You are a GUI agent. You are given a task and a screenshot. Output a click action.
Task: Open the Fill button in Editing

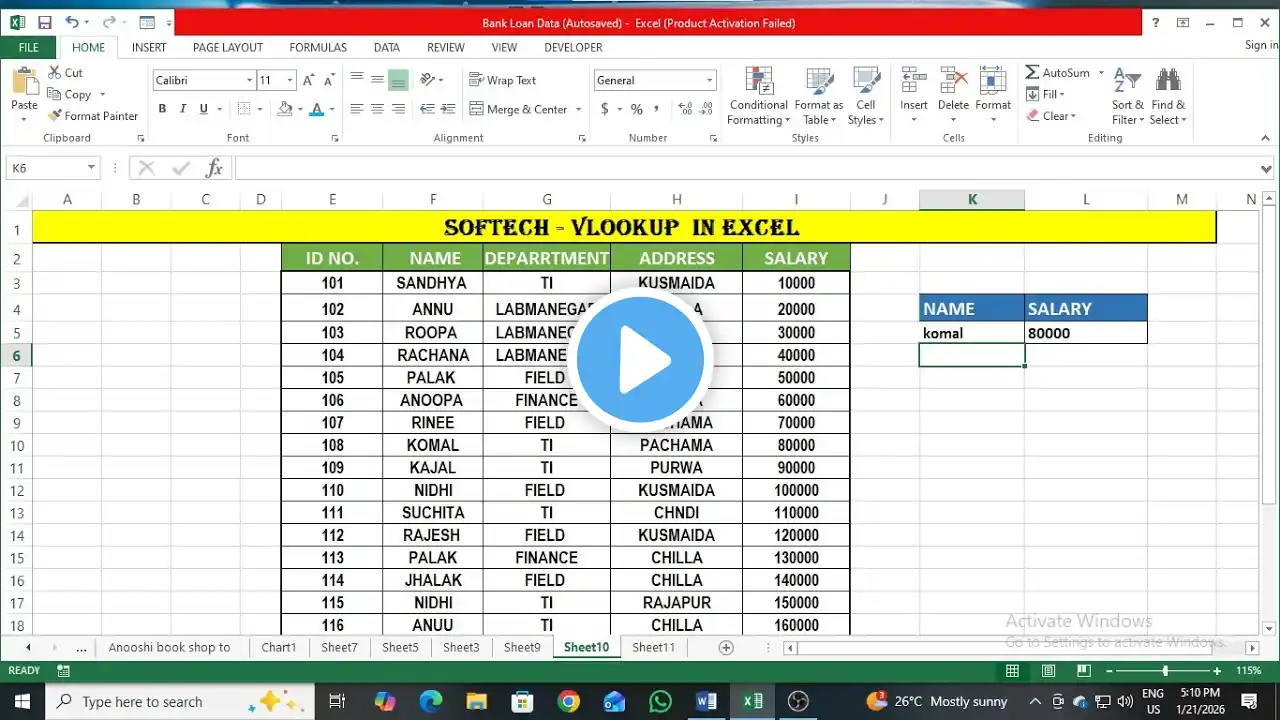(1045, 94)
